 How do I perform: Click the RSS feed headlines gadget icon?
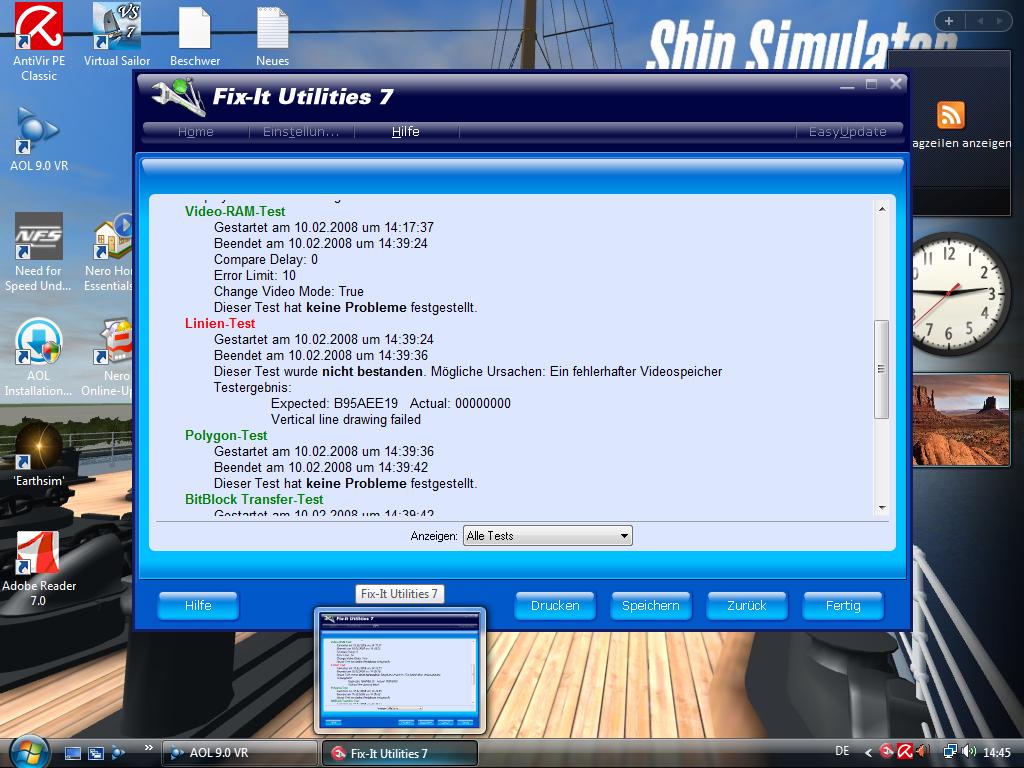click(x=950, y=115)
